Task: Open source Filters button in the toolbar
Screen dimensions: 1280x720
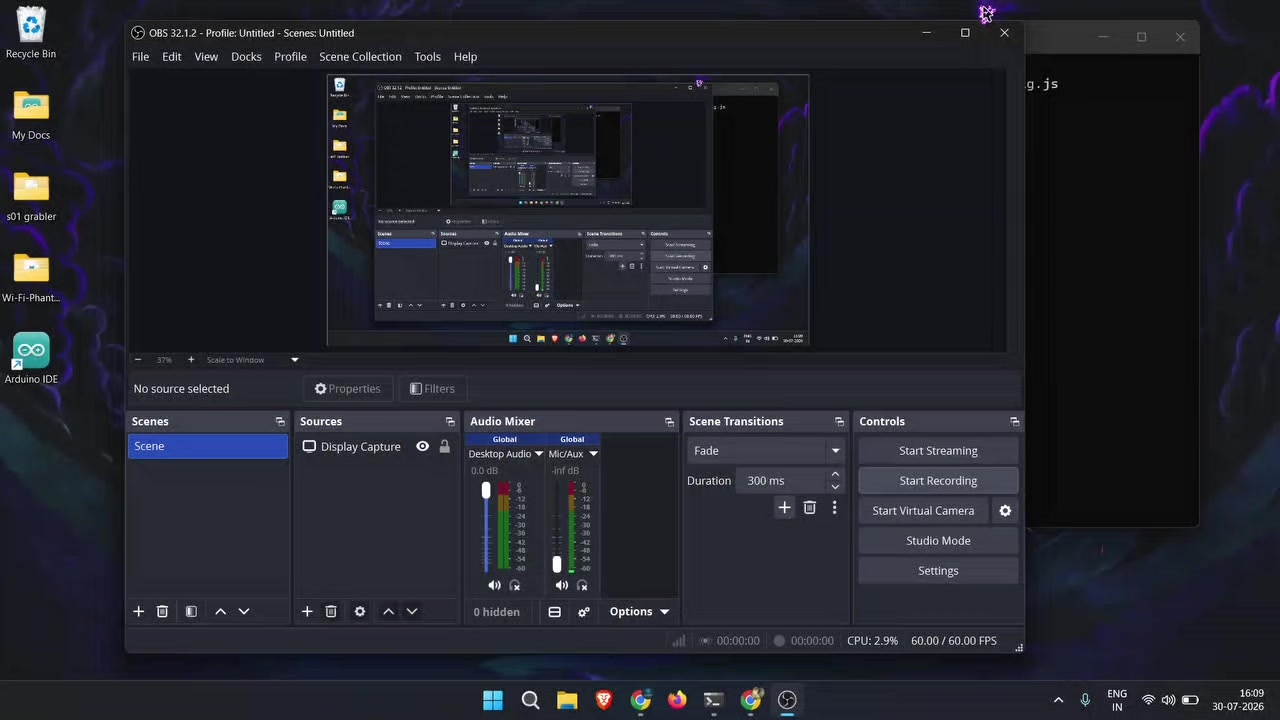Action: tap(432, 389)
